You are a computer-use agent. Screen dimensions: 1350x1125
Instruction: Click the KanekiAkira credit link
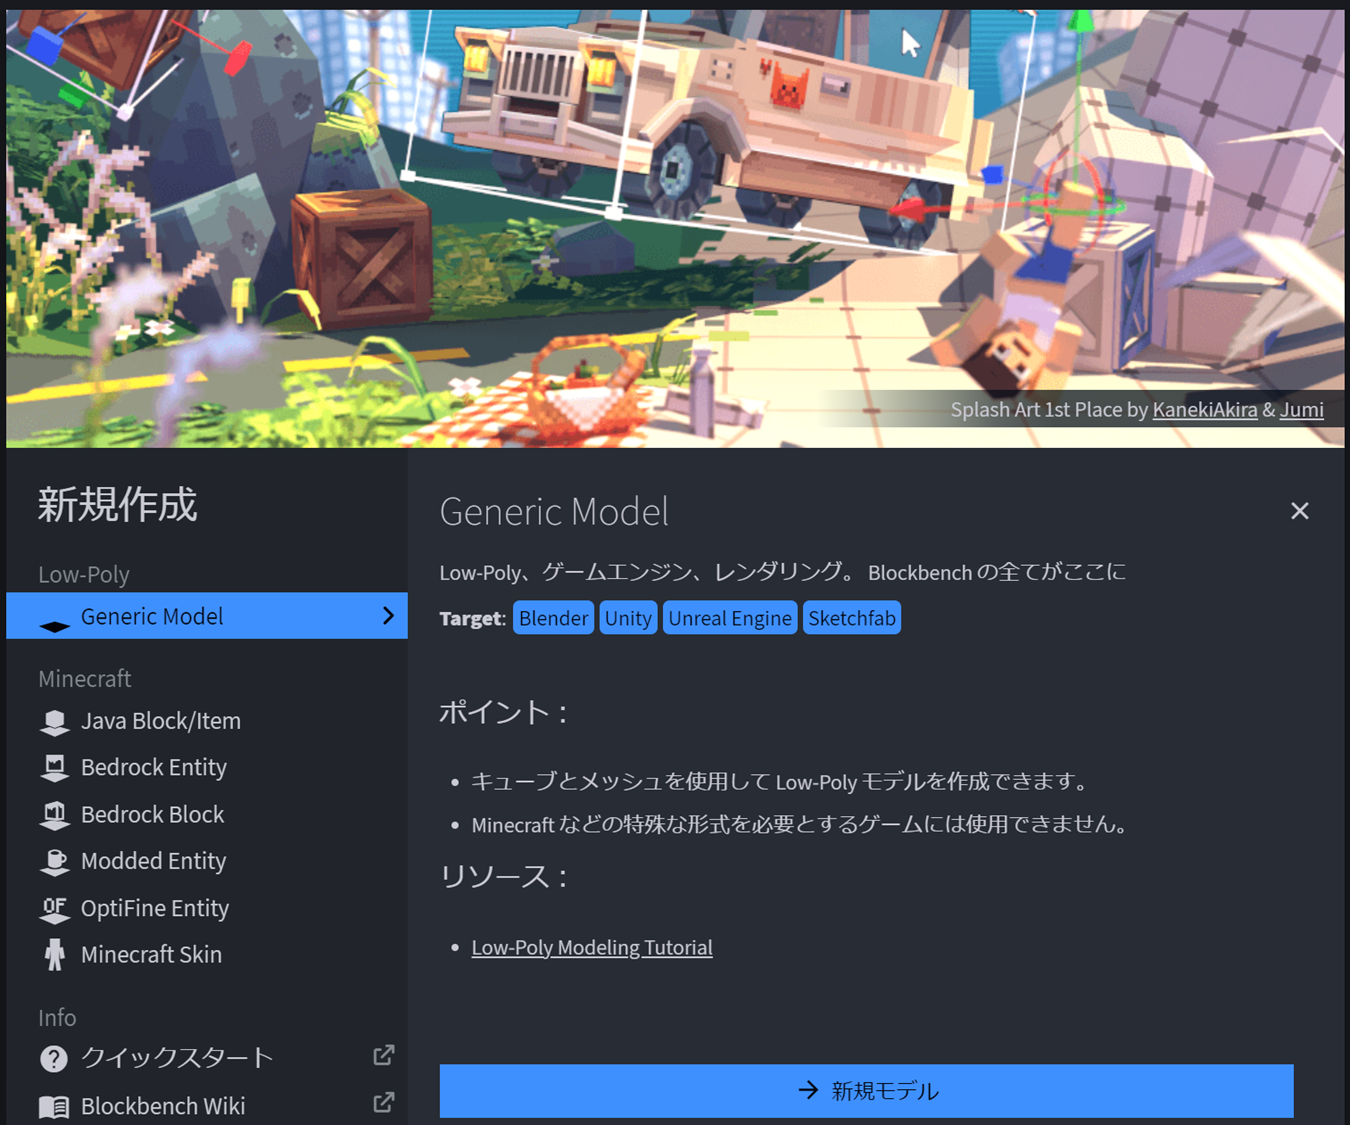tap(1205, 409)
